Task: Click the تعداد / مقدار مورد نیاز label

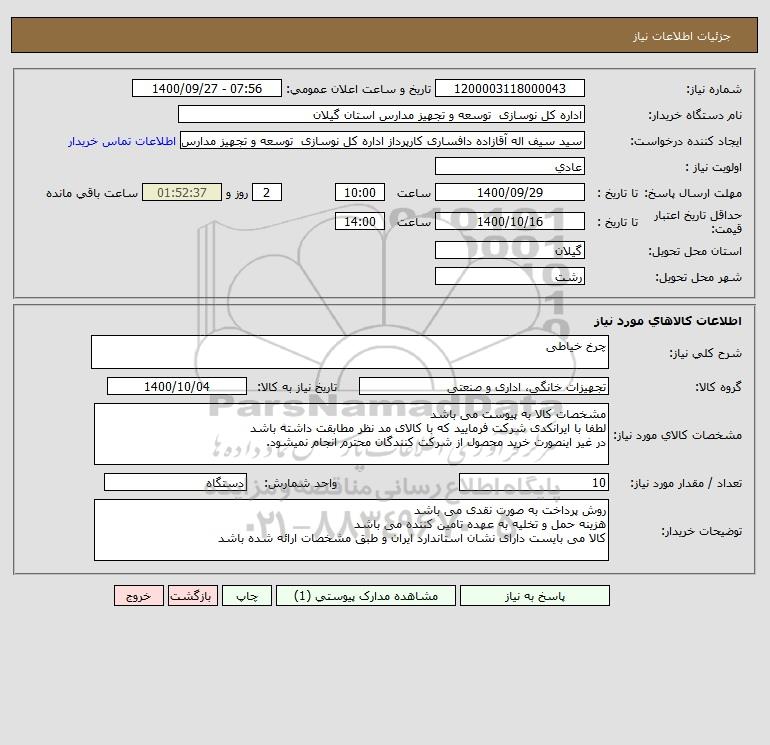Action: (686, 483)
